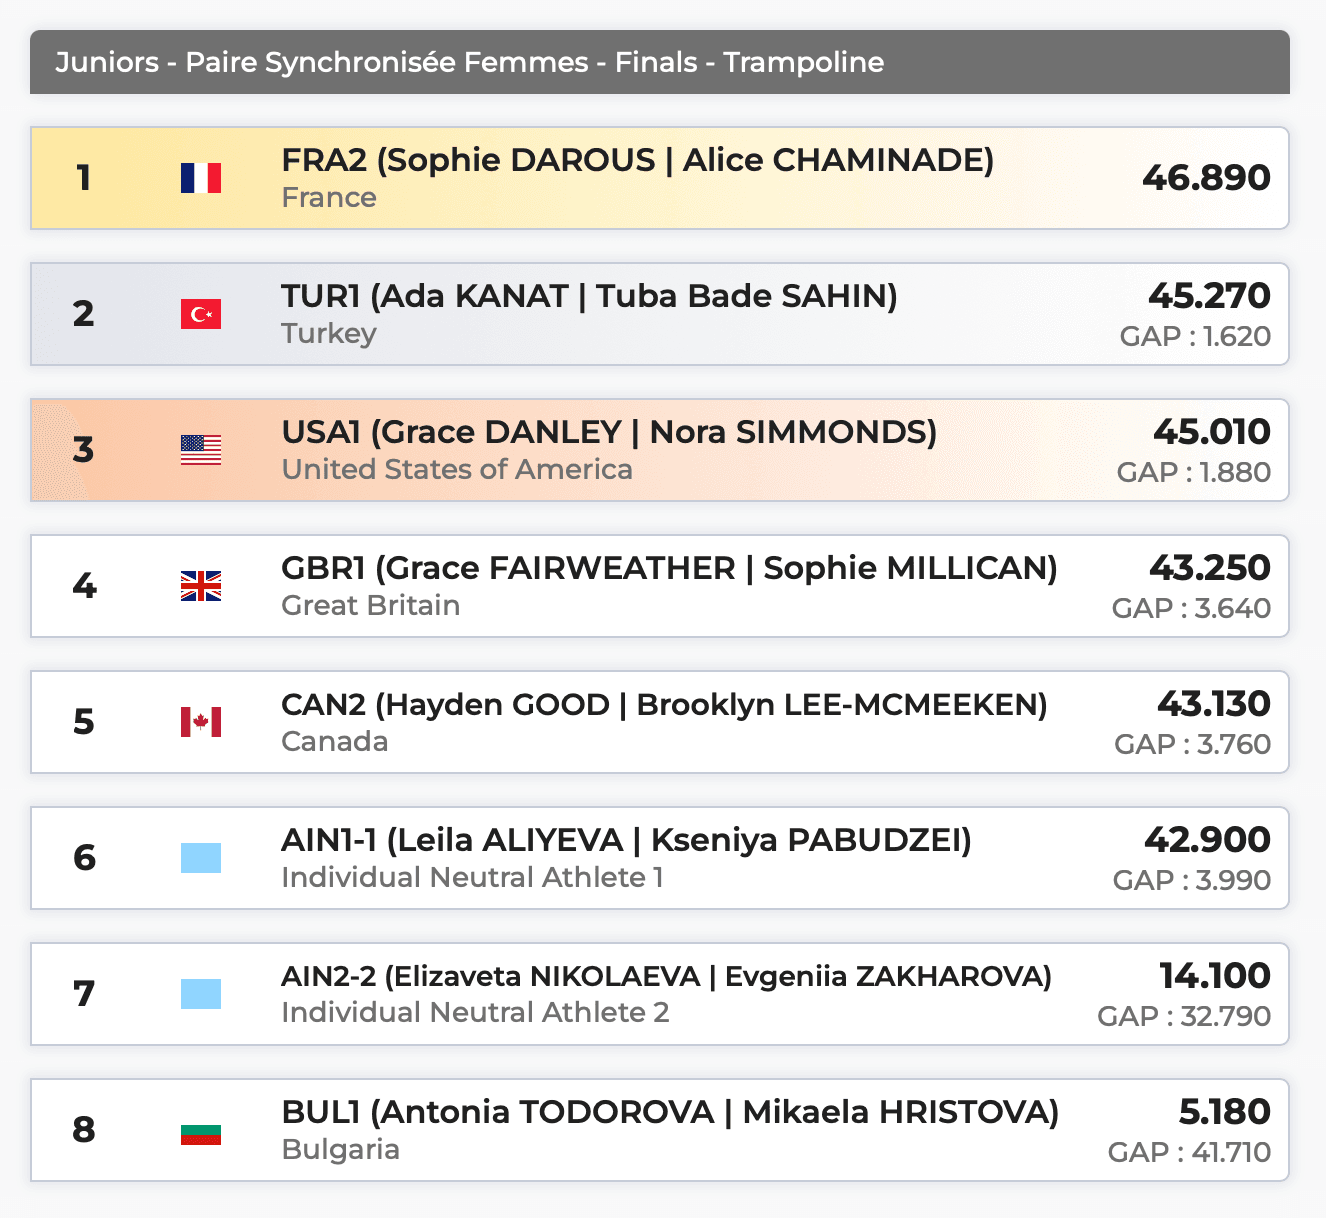Open BUL1 Antonia TODOROVA pair entry
Screen dimensions: 1326x1218
670,1112
